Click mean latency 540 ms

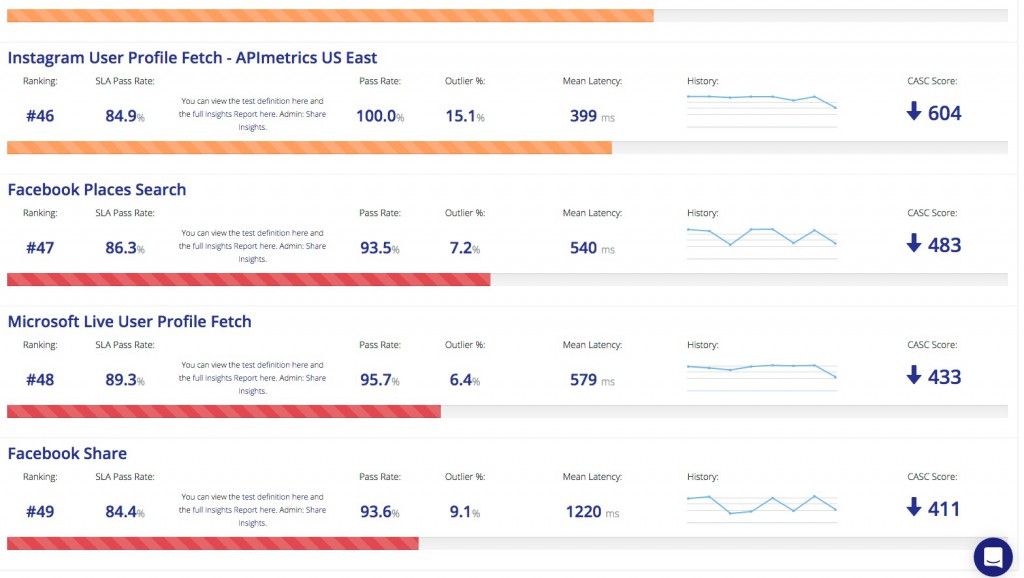(x=592, y=248)
